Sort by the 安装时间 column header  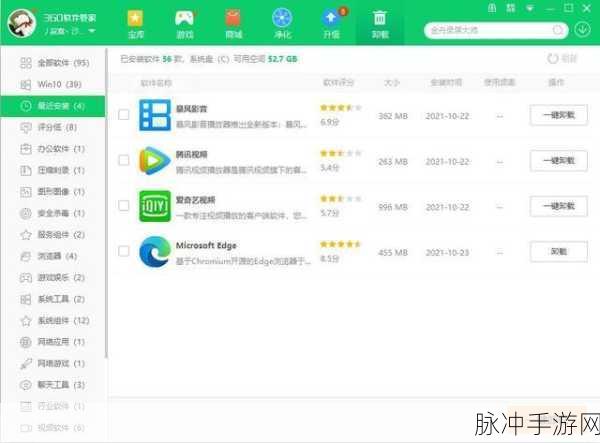coord(446,82)
